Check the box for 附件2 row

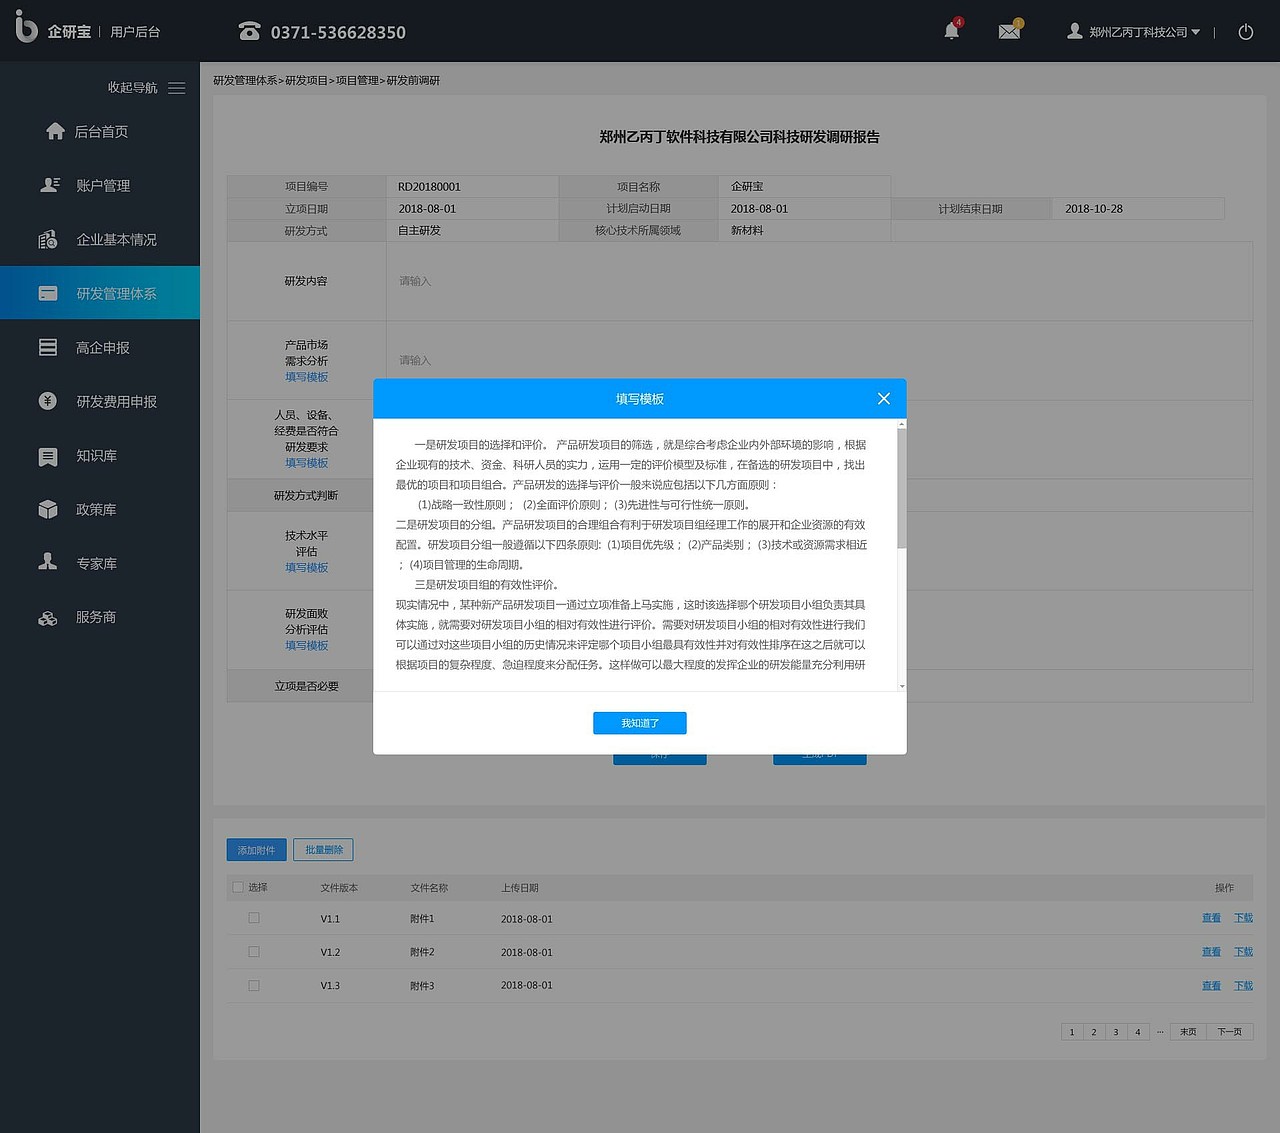coord(254,952)
